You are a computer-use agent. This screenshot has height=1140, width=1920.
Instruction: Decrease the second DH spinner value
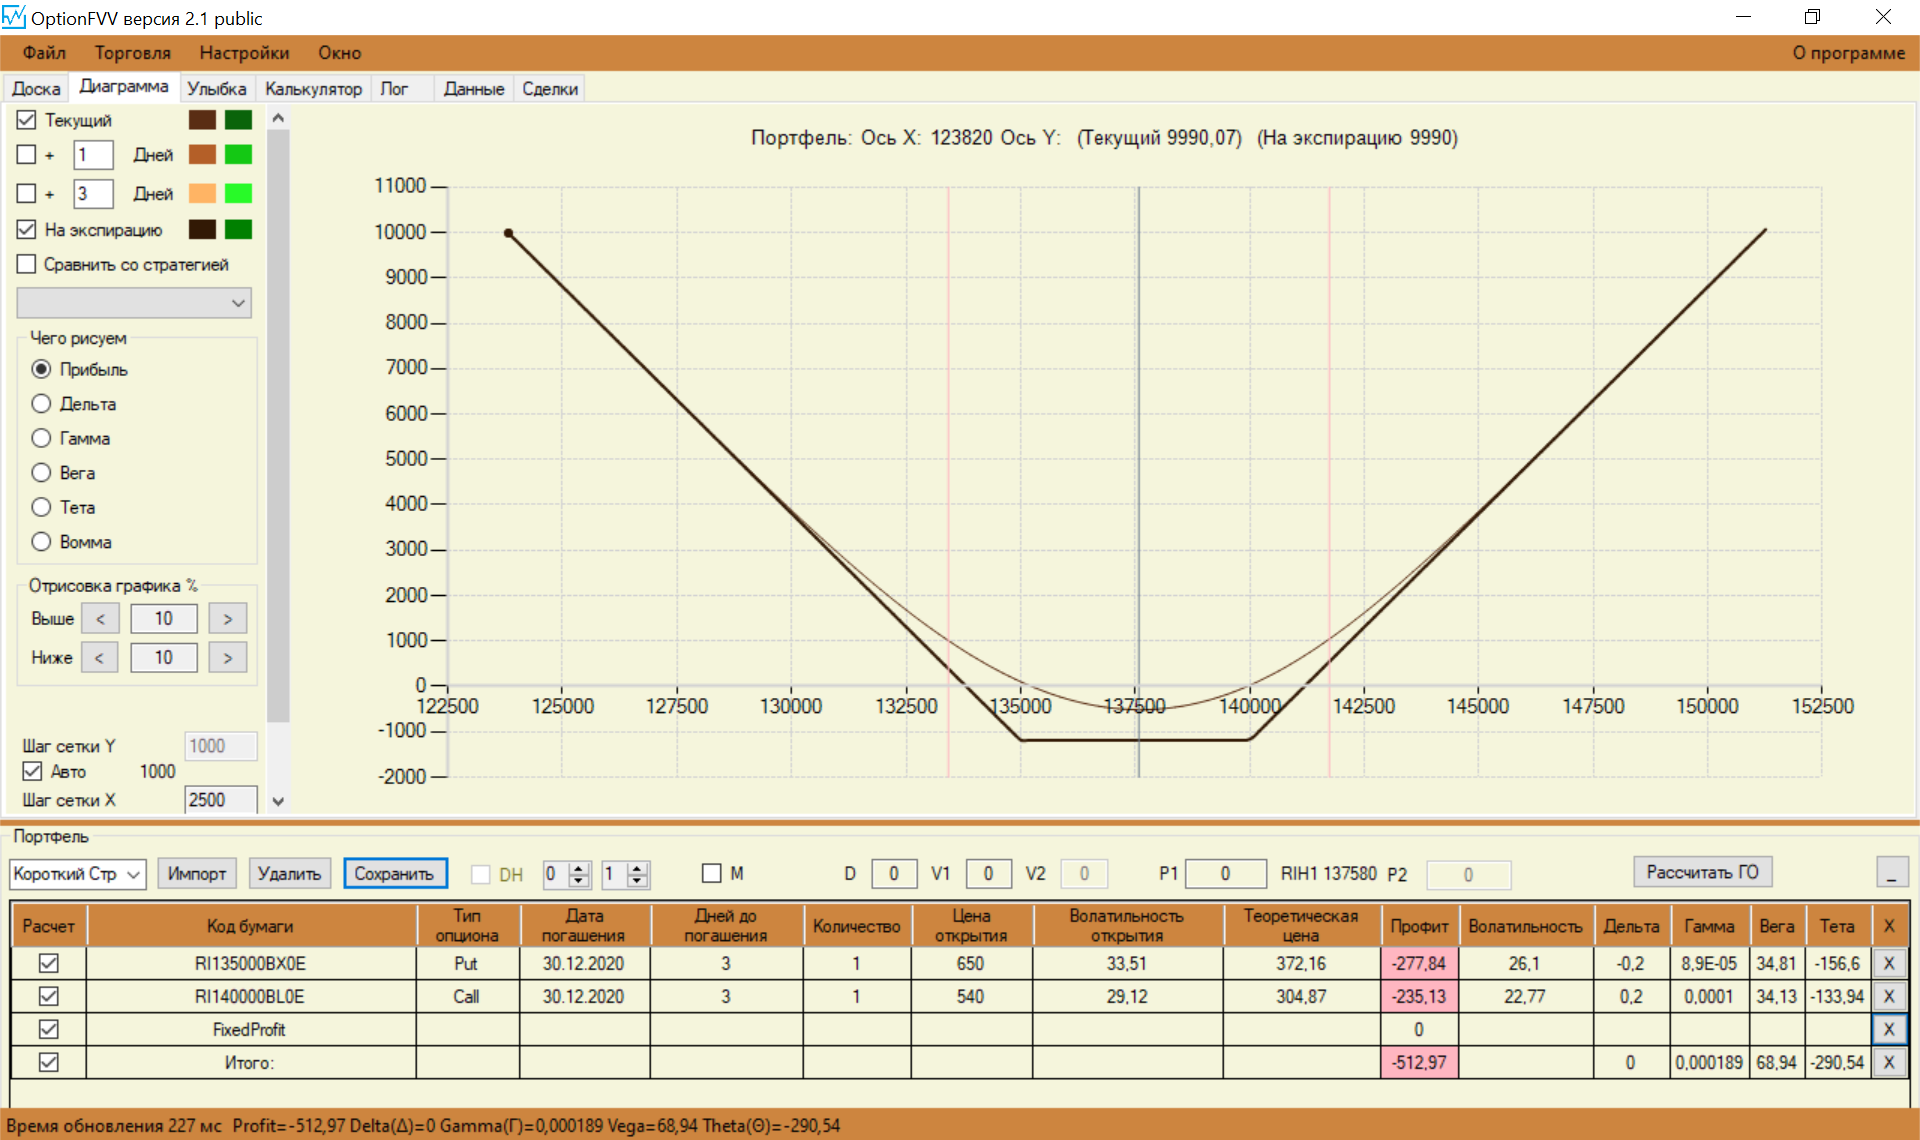click(637, 881)
